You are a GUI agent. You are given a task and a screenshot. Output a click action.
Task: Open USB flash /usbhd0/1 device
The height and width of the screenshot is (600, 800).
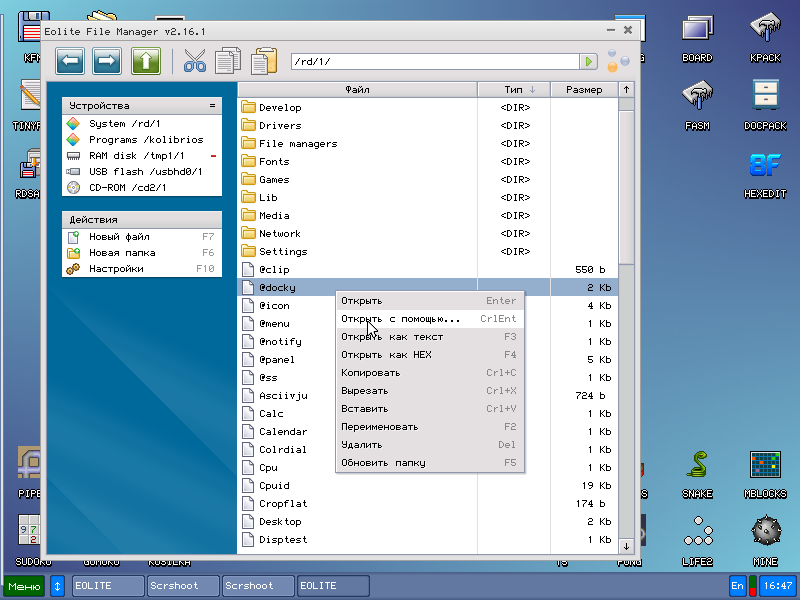[x=142, y=171]
